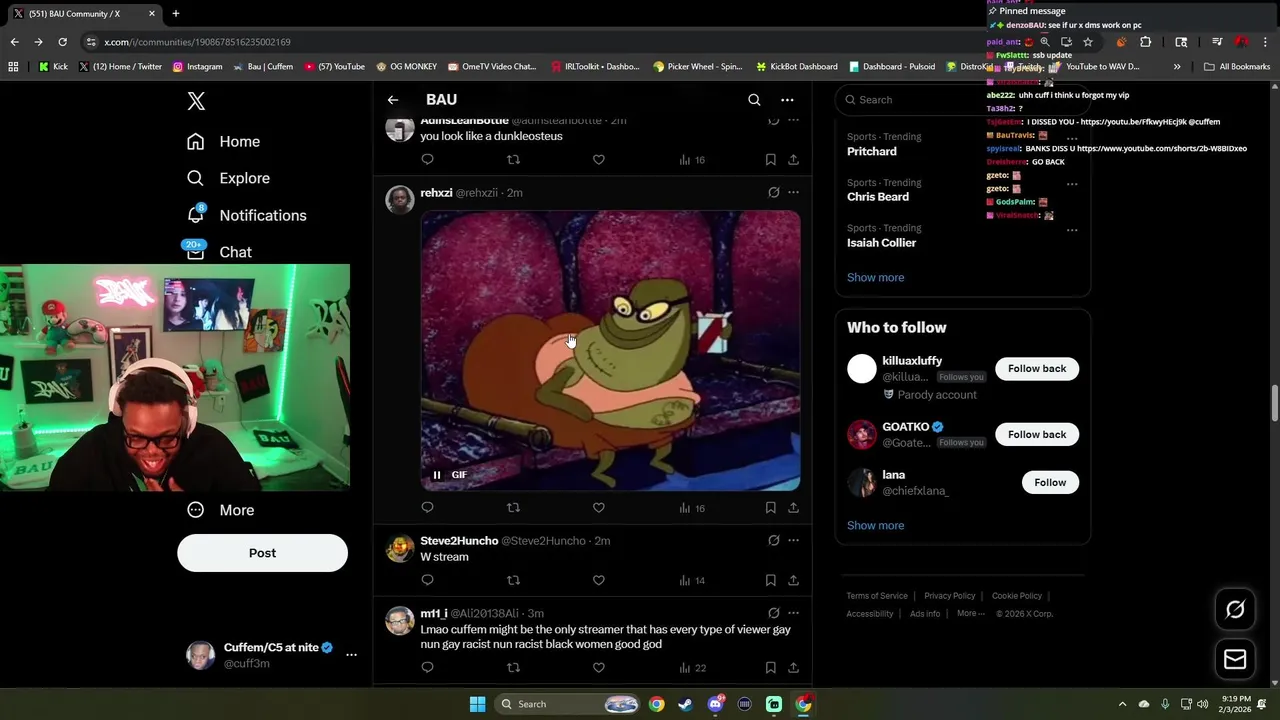The width and height of the screenshot is (1280, 720).
Task: Reload the page in Chrome
Action: point(62,42)
